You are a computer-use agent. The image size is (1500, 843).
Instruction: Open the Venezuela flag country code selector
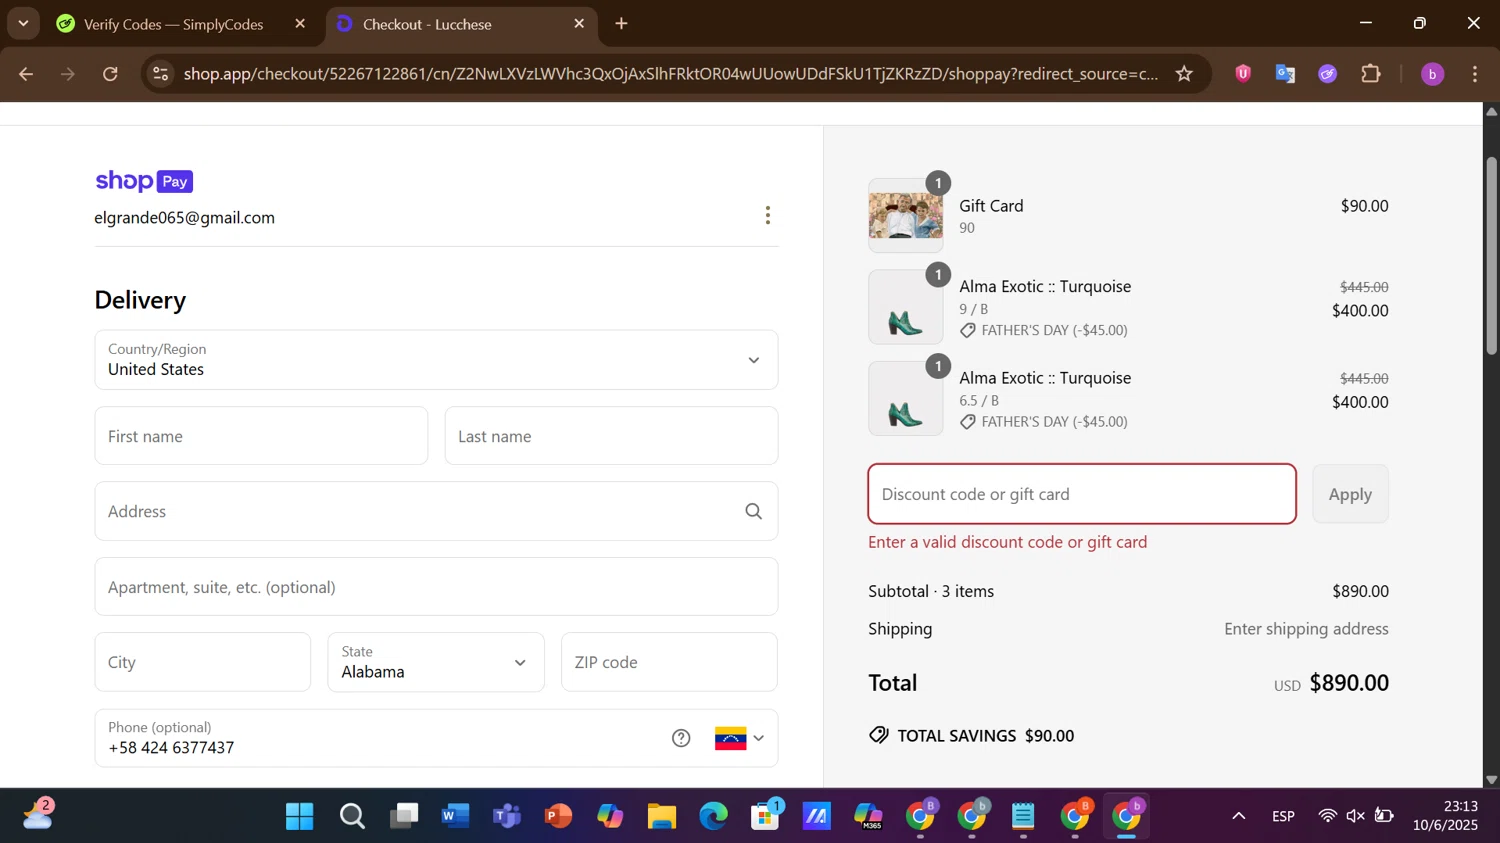pos(740,738)
